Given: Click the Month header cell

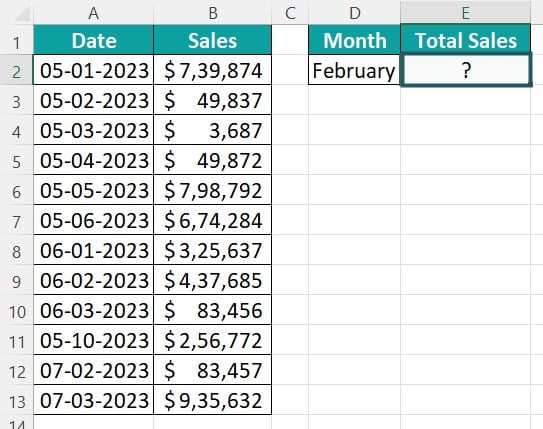Looking at the screenshot, I should tap(354, 40).
